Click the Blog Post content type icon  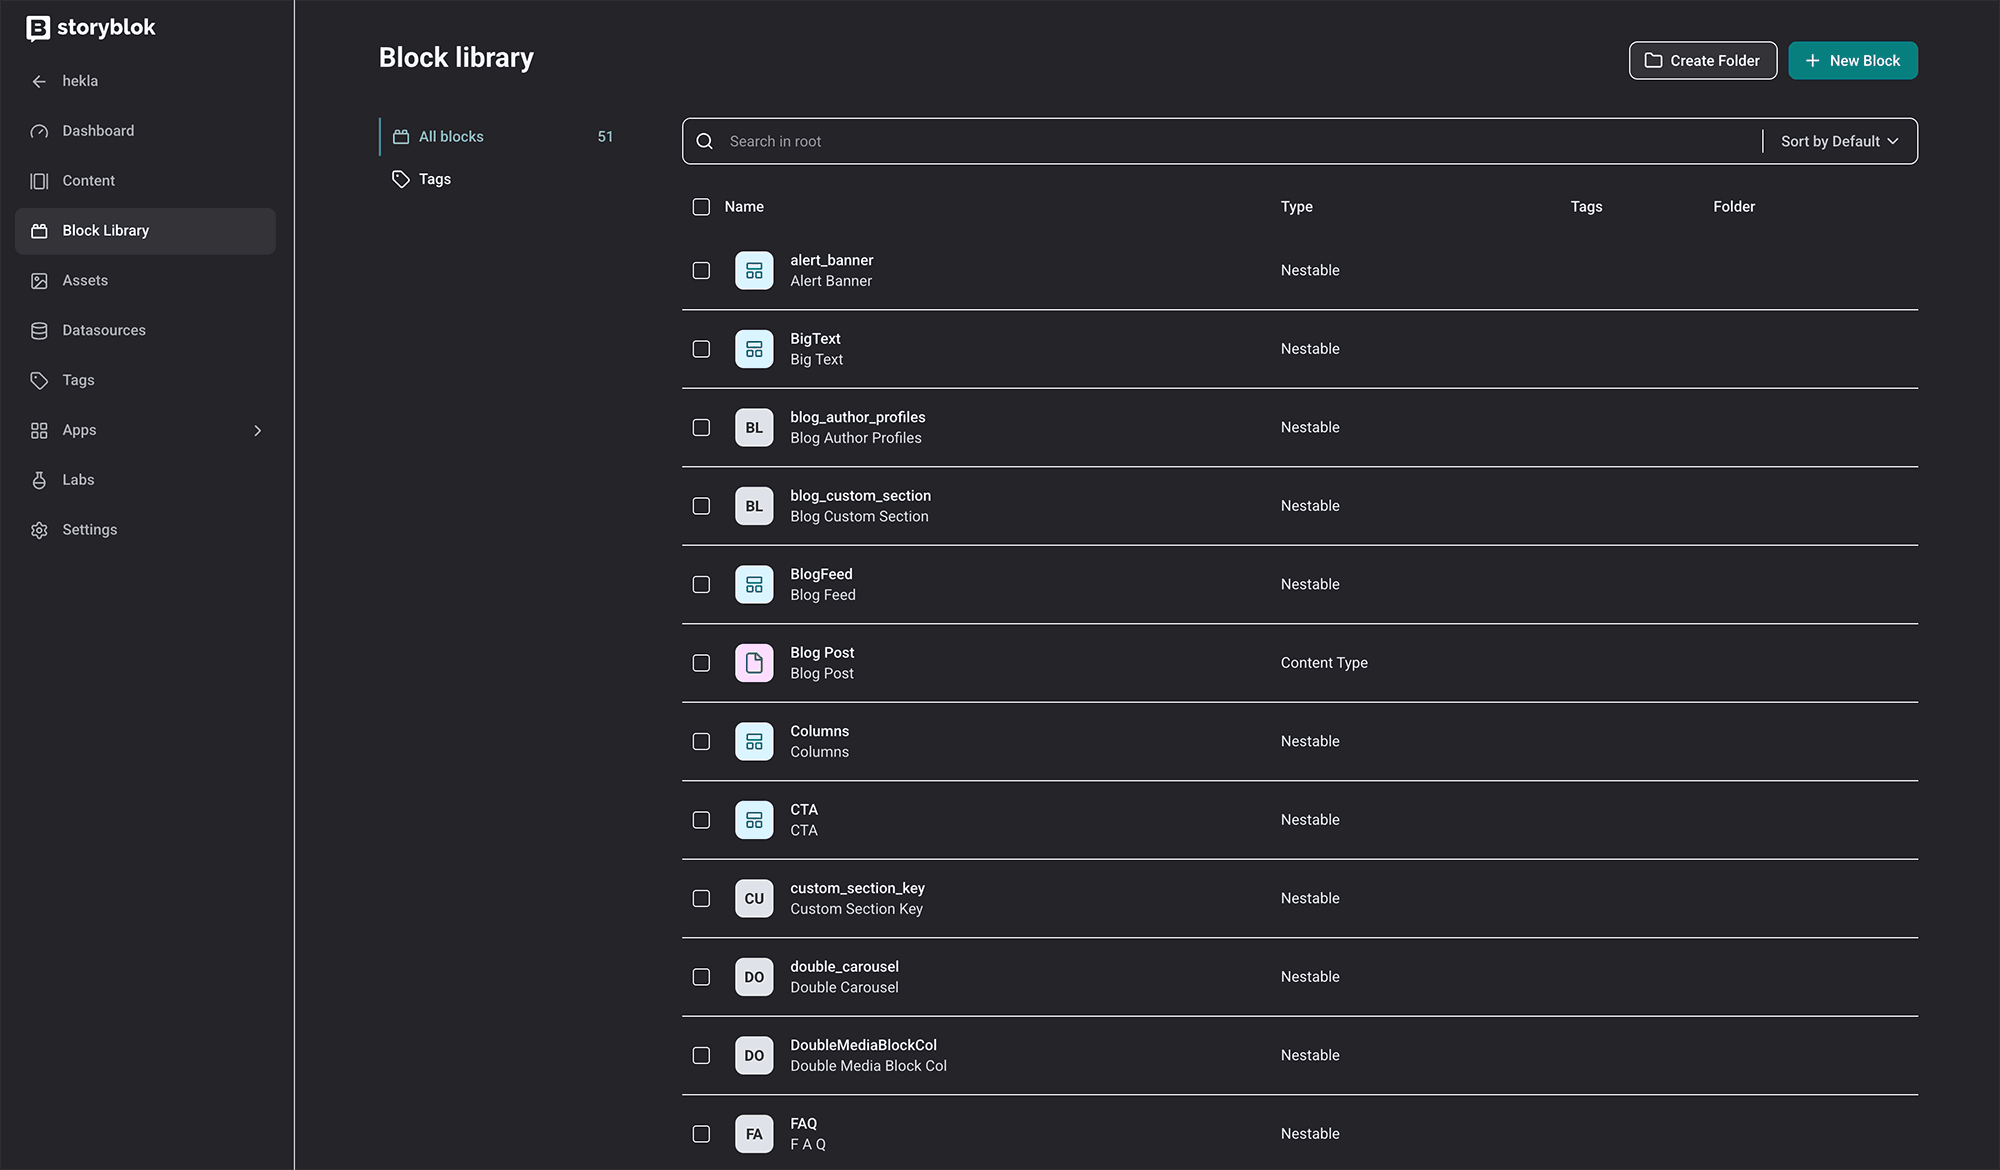pos(754,663)
